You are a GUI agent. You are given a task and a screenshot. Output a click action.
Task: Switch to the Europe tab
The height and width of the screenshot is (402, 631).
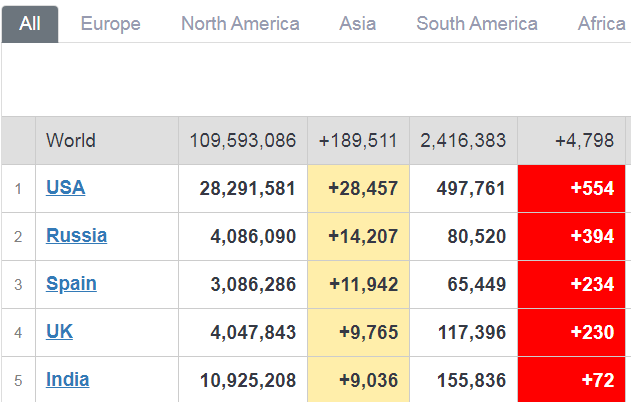110,23
